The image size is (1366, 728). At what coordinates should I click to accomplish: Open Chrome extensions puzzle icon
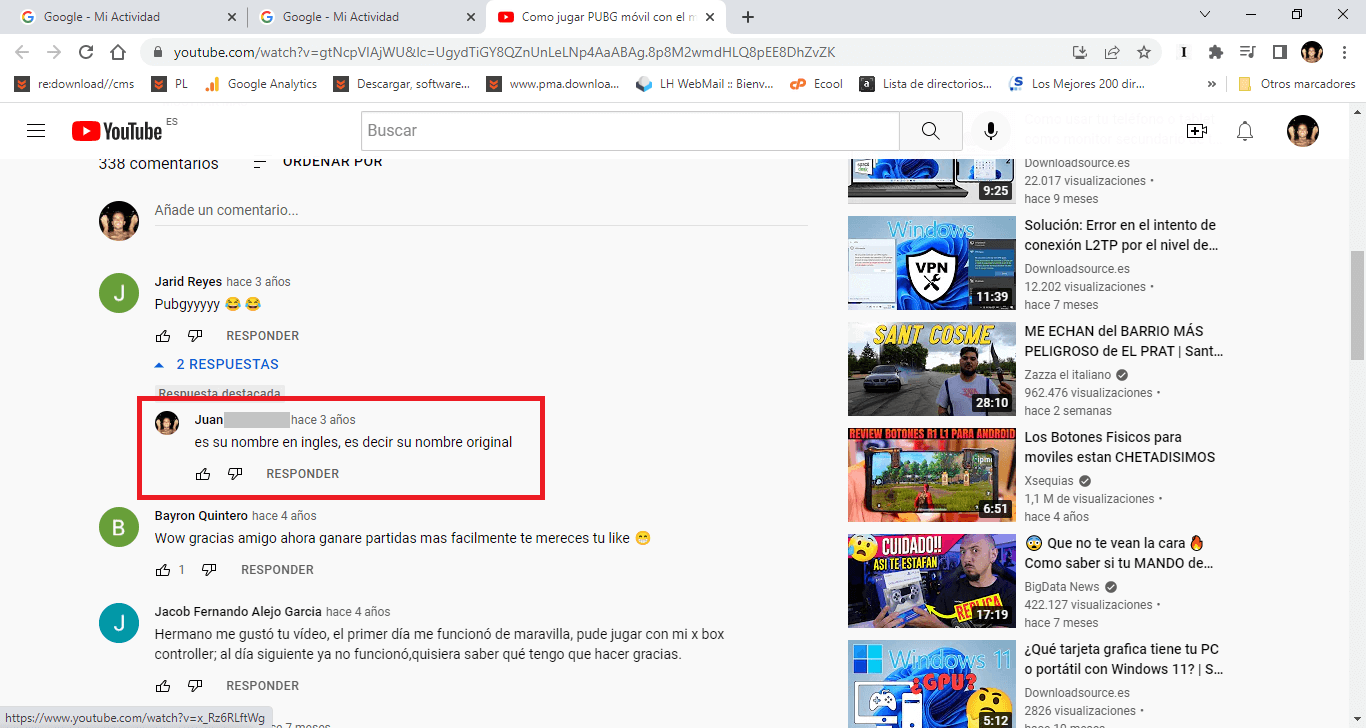click(x=1216, y=52)
